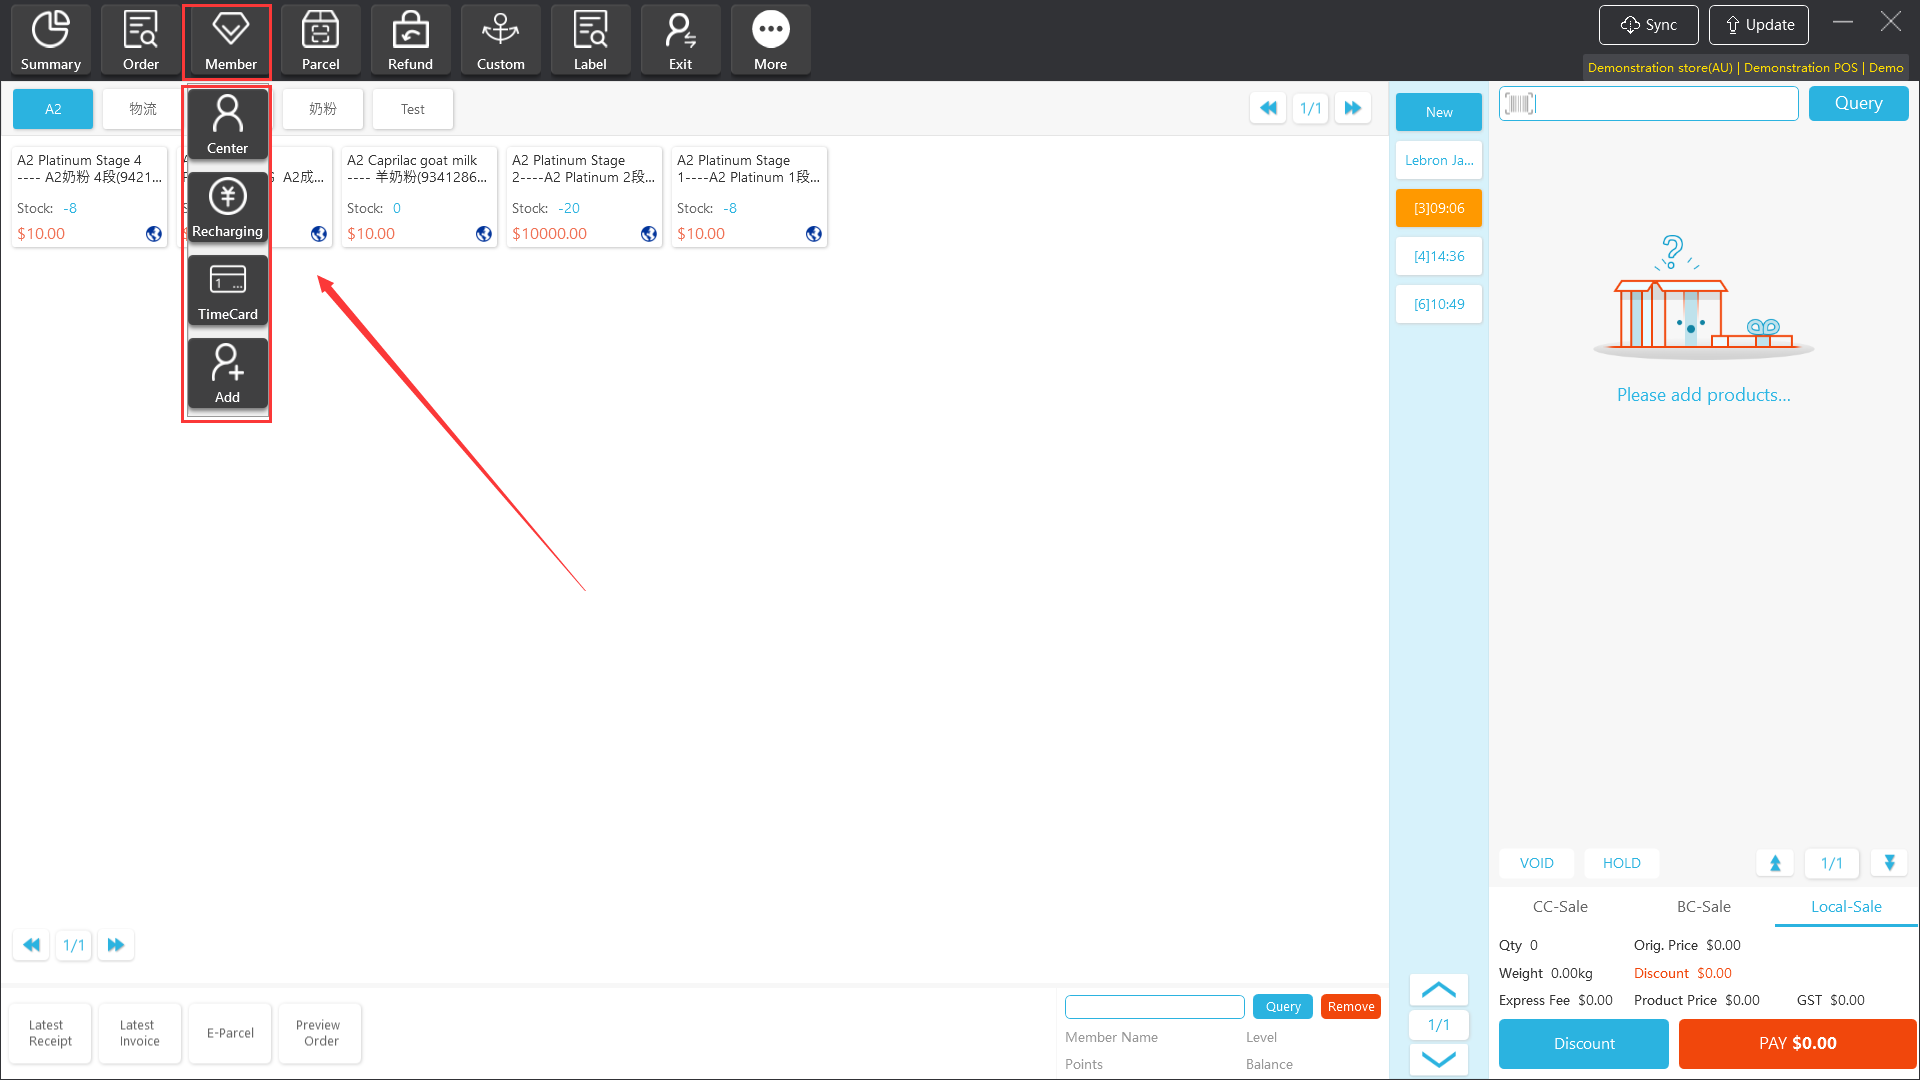This screenshot has height=1080, width=1920.
Task: Open Member Center from dropdown
Action: [x=228, y=124]
